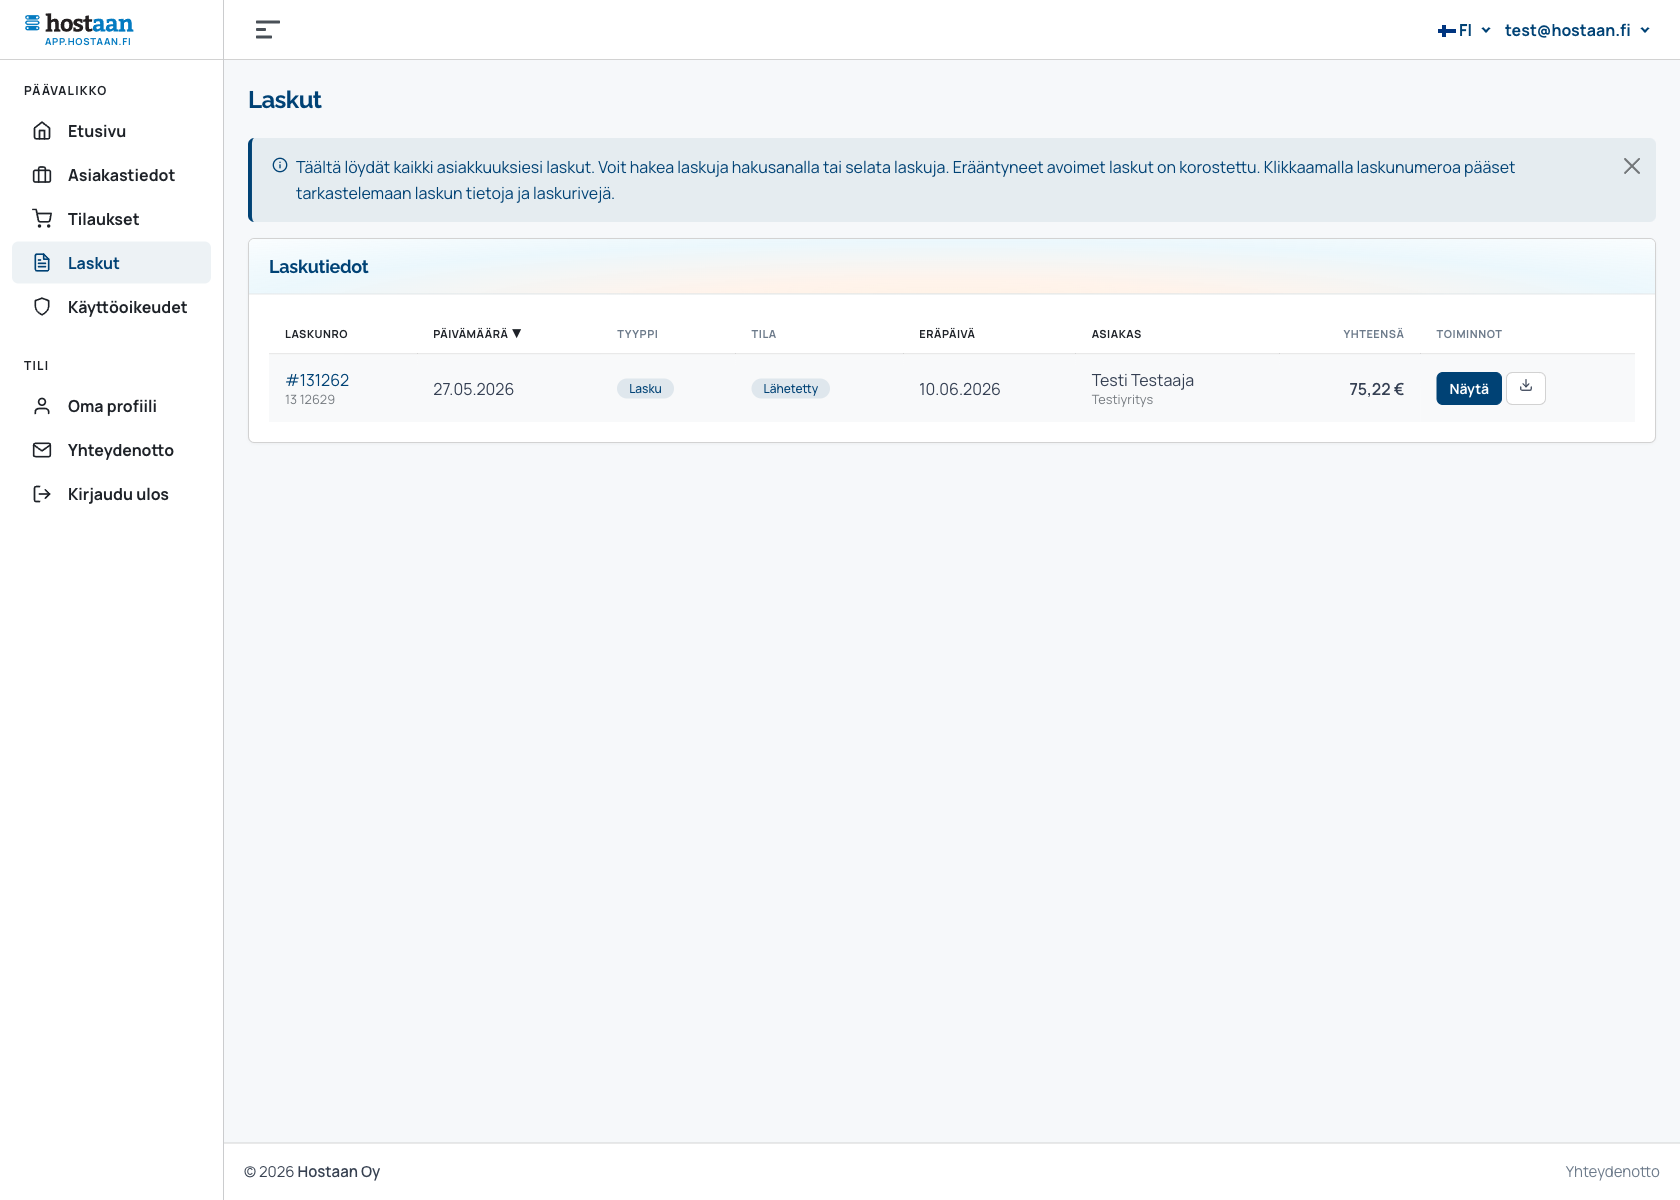Click the Kirjaudu ulos logout icon

click(x=42, y=494)
